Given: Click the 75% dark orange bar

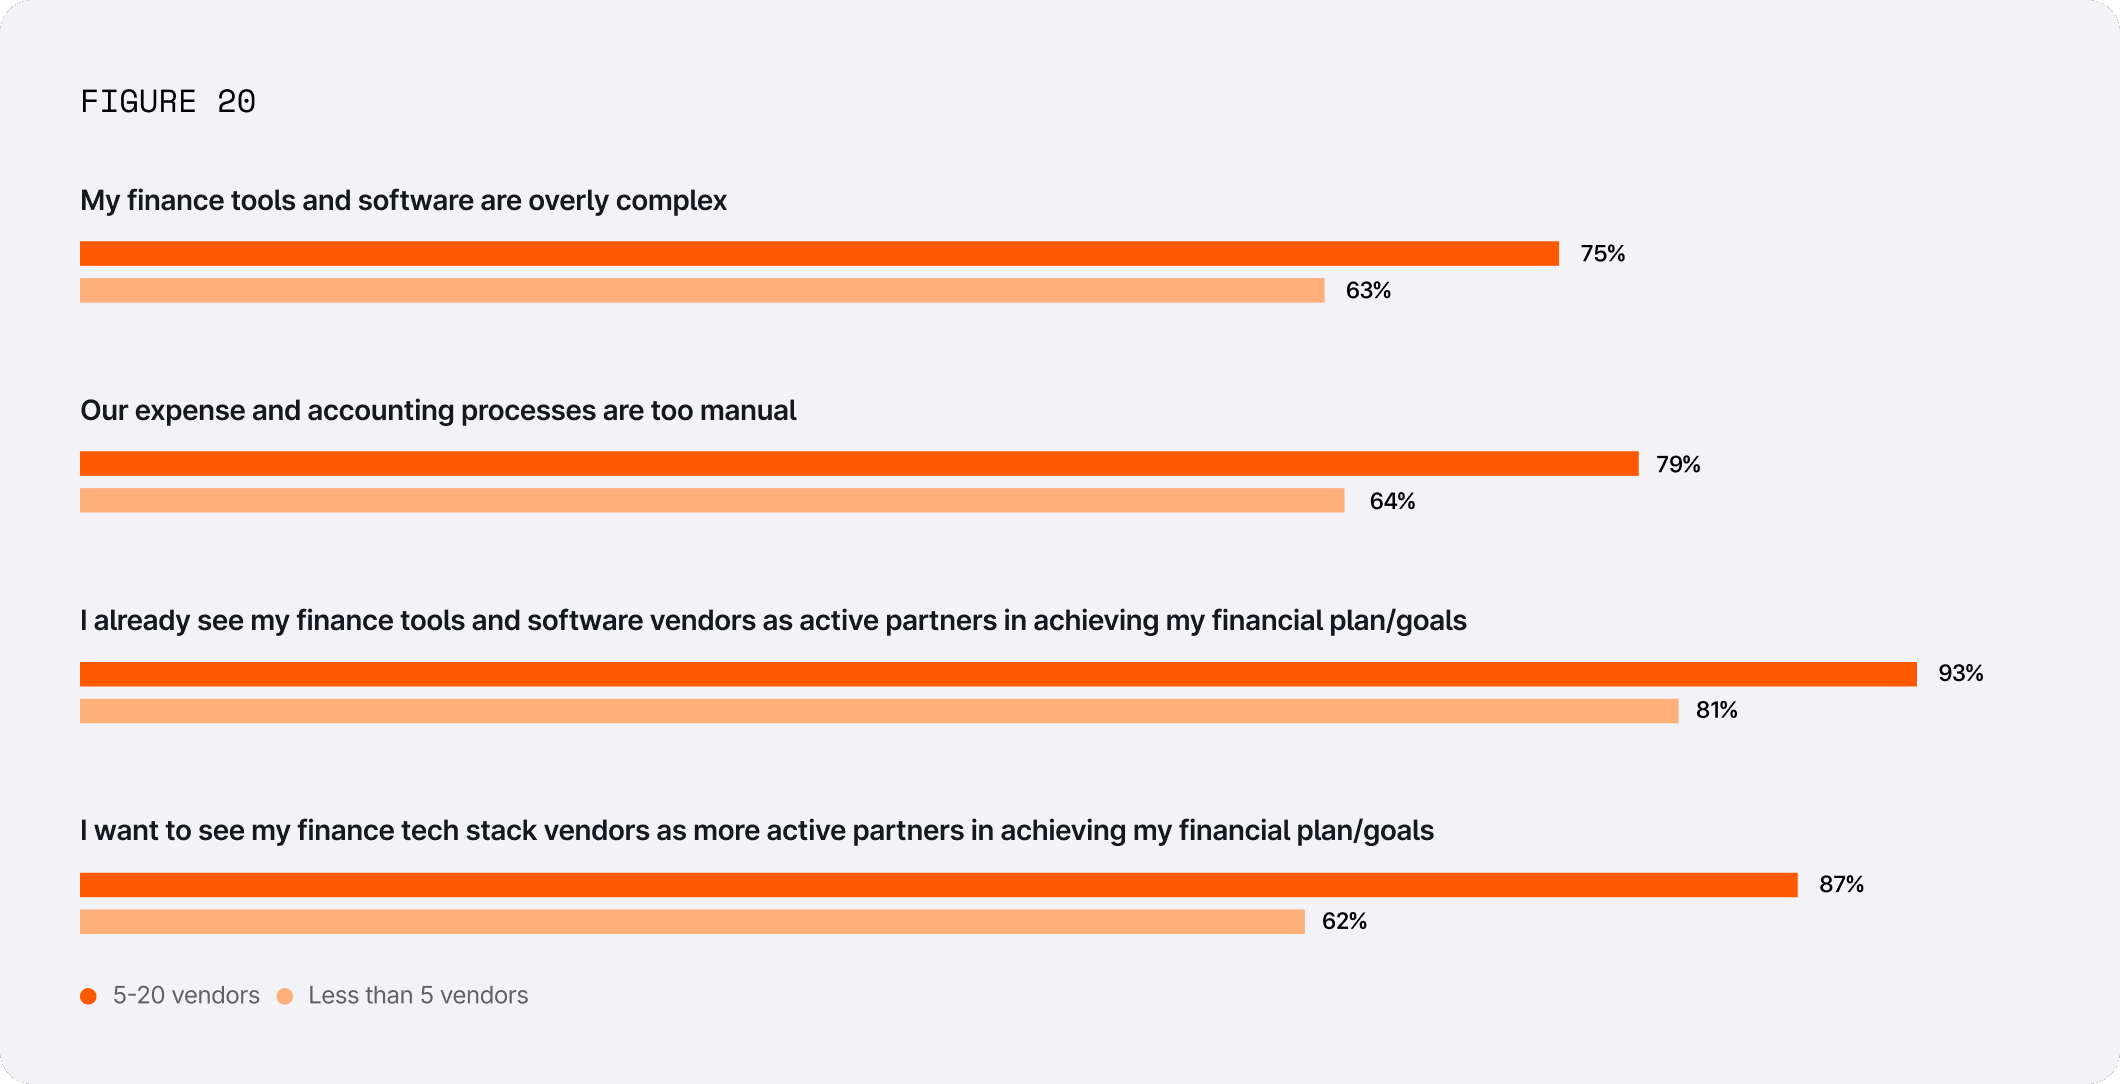Looking at the screenshot, I should coord(819,254).
